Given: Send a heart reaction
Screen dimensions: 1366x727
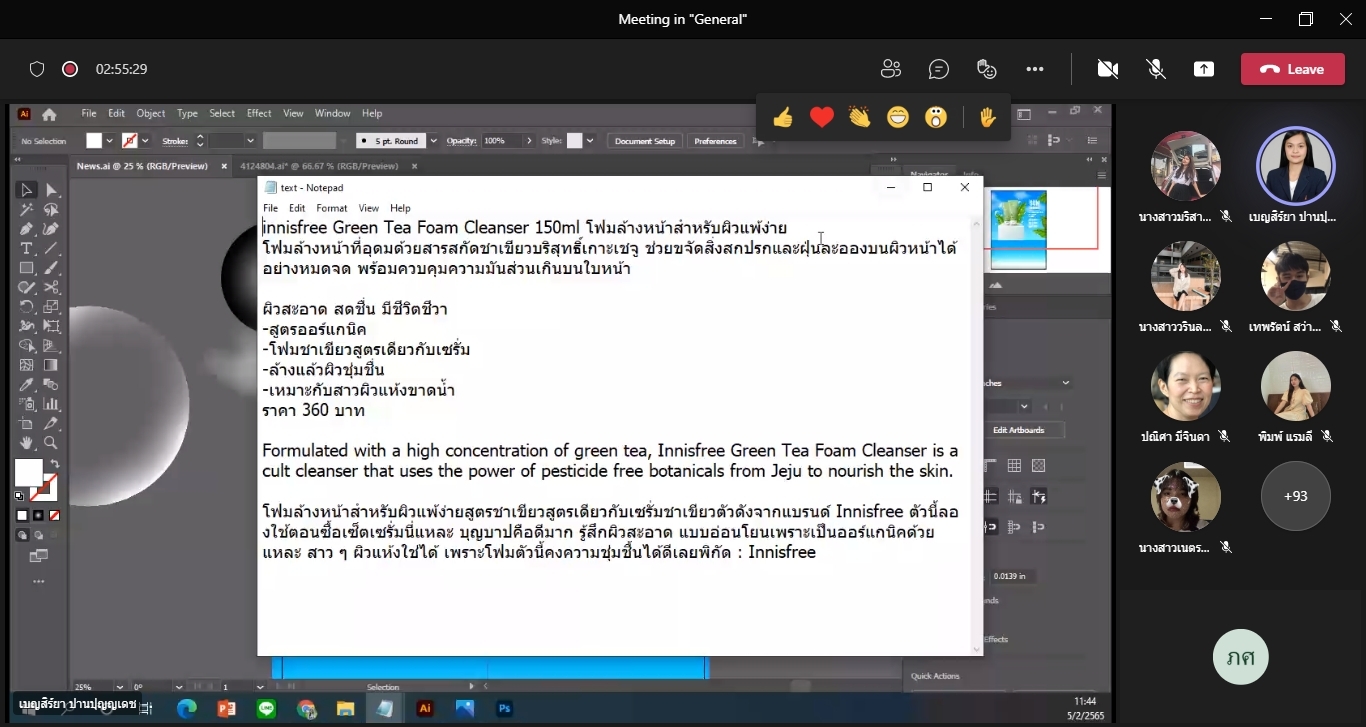Looking at the screenshot, I should (x=822, y=118).
